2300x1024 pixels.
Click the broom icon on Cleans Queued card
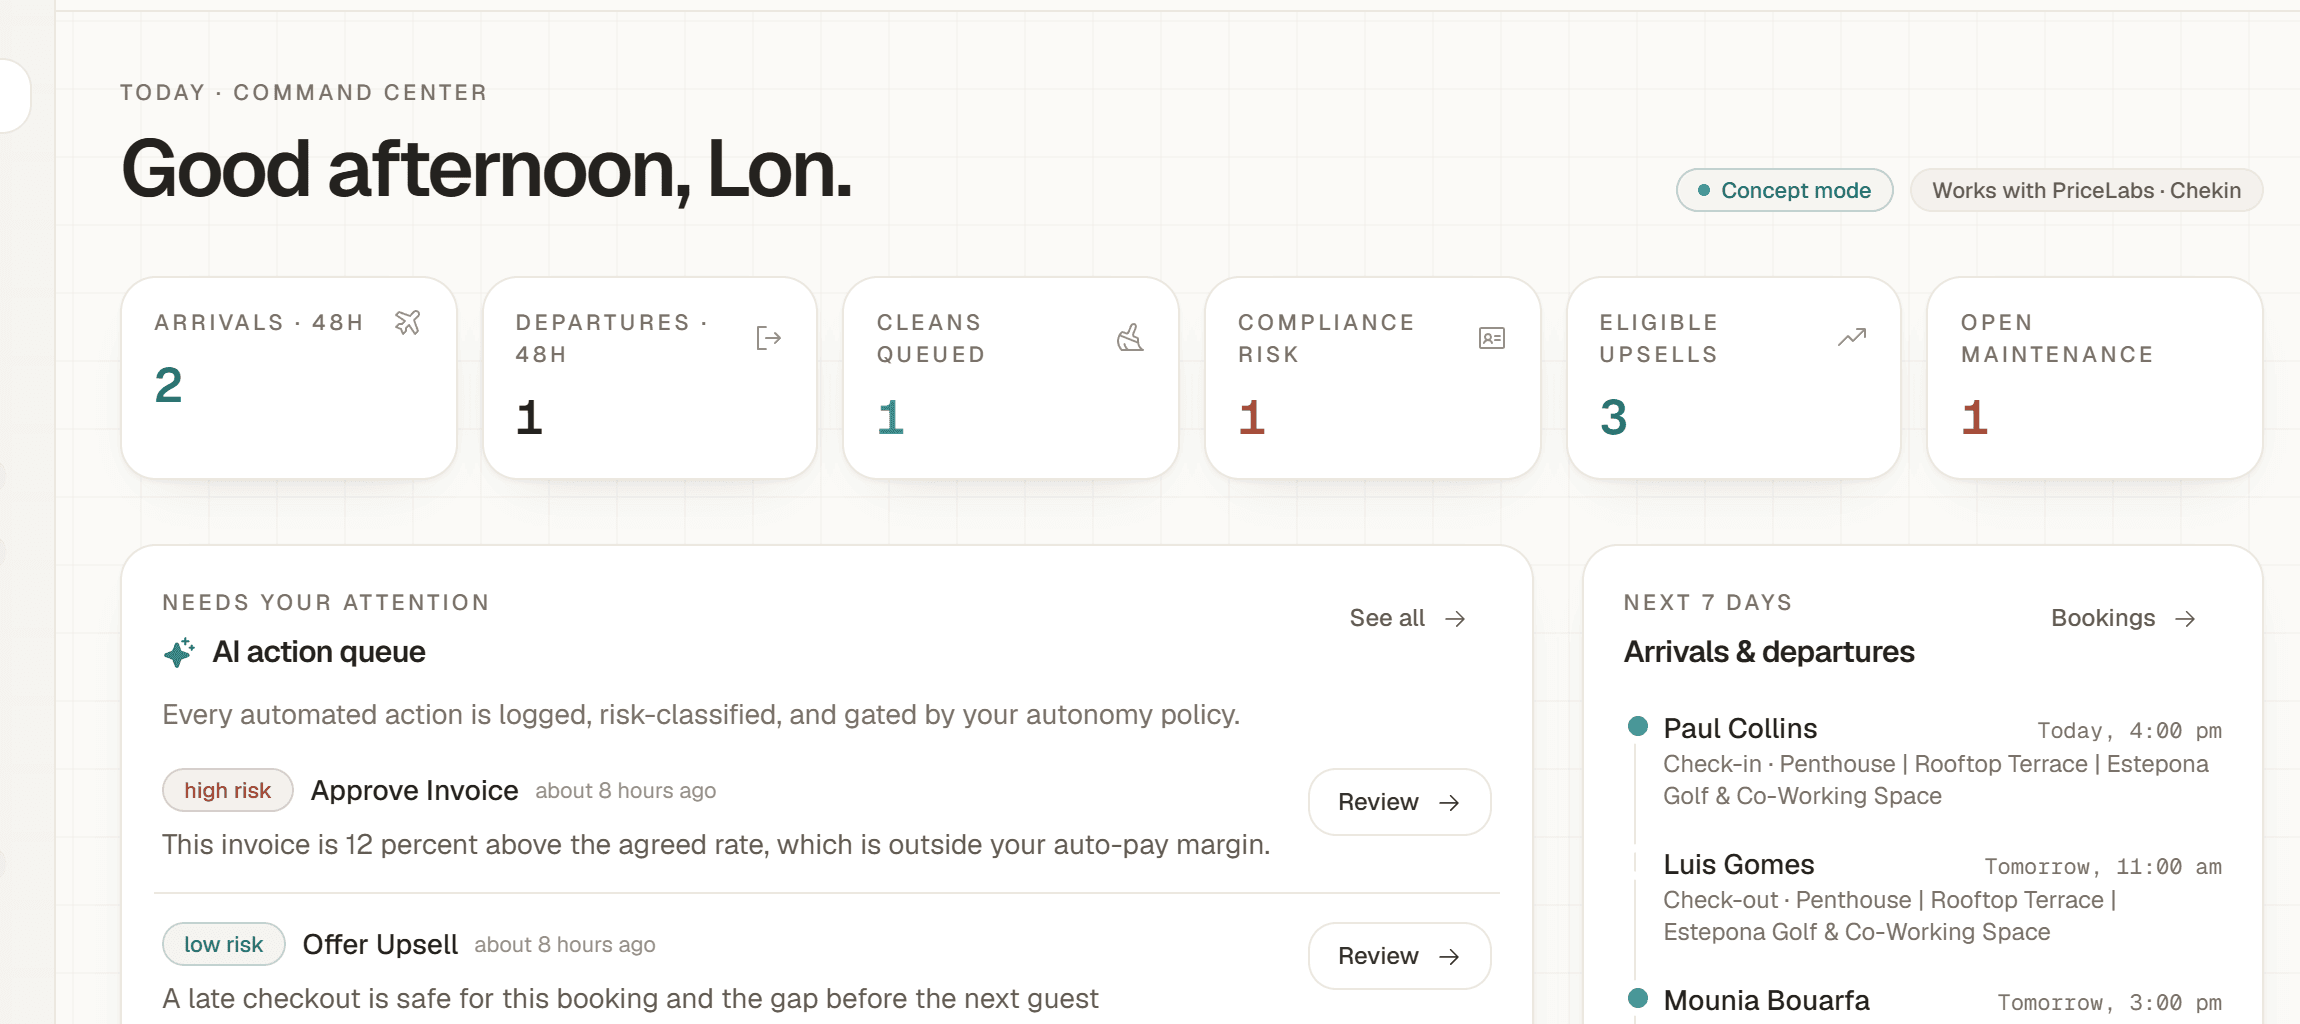pos(1130,338)
